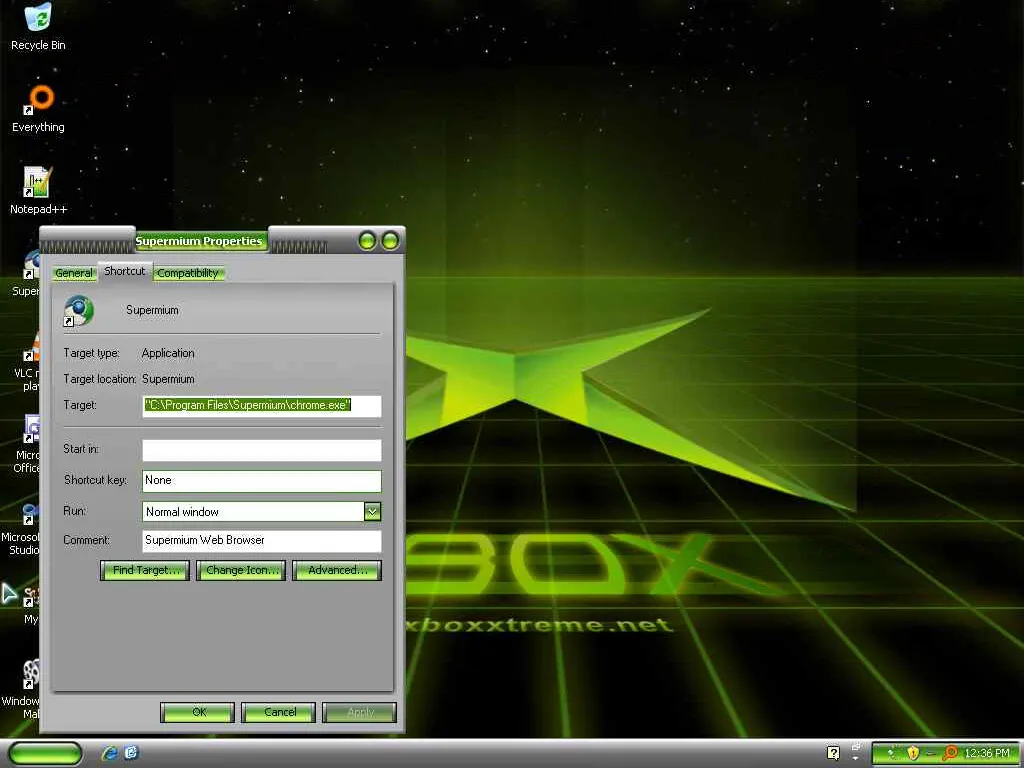The height and width of the screenshot is (768, 1024).
Task: Click the Change Icon button
Action: coord(241,570)
